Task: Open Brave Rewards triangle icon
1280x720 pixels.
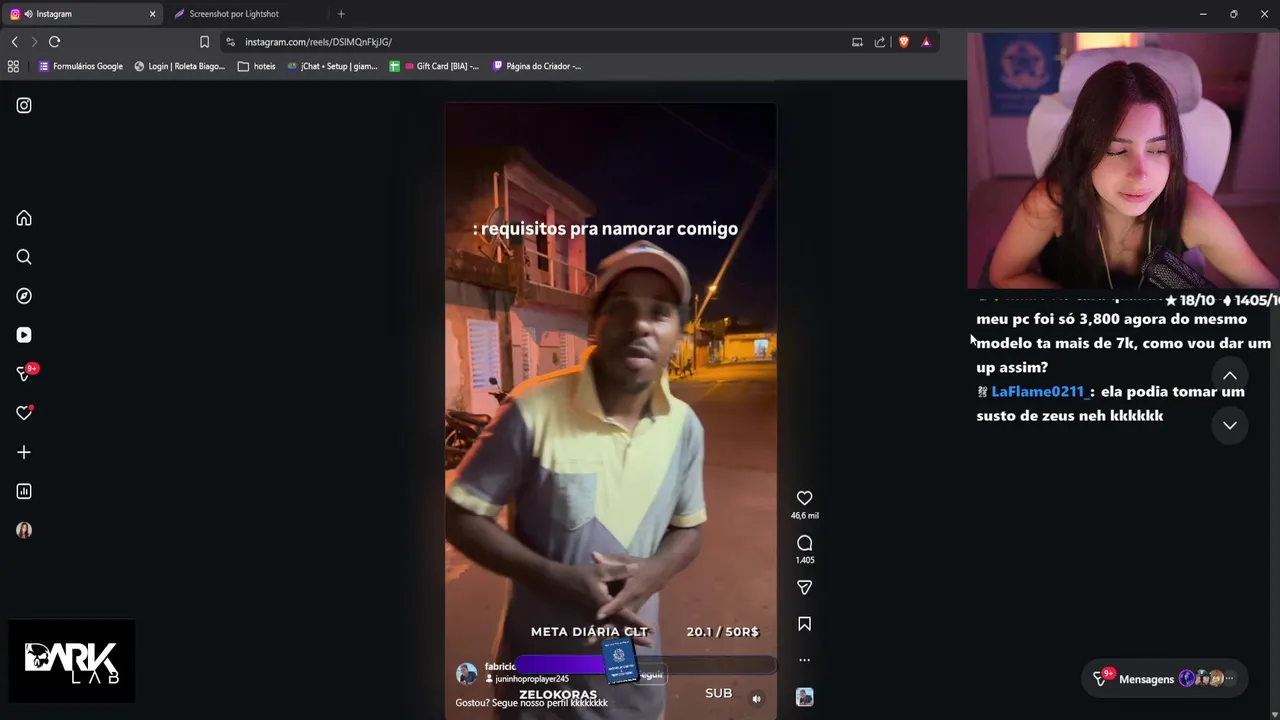Action: [x=926, y=42]
